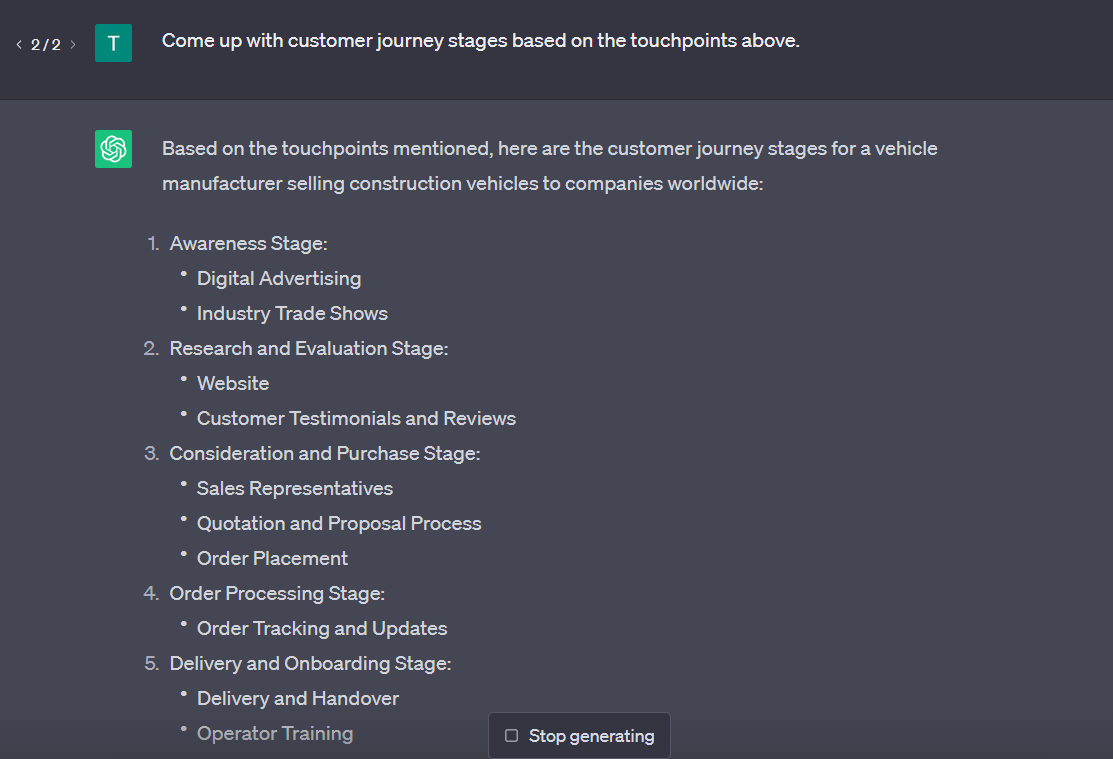Click the Industry Trade Shows bullet
This screenshot has height=759, width=1113.
292,313
